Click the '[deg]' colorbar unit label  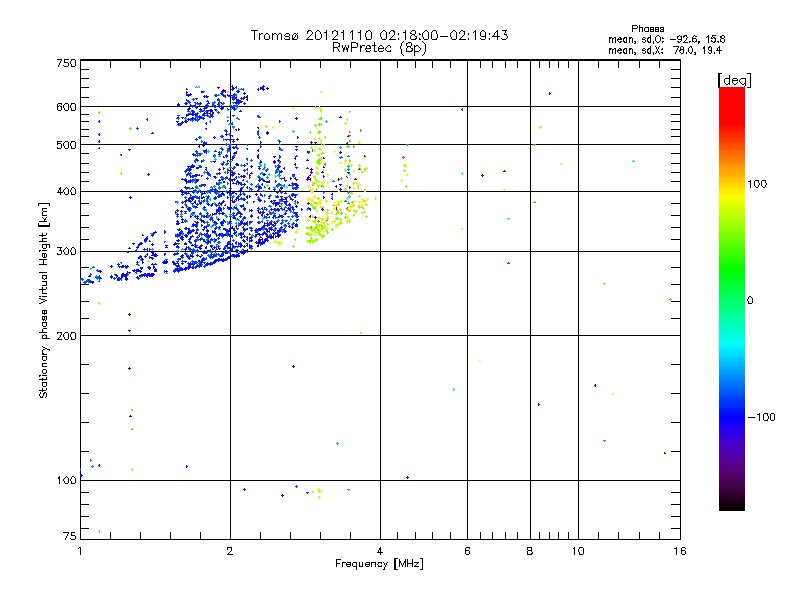734,80
